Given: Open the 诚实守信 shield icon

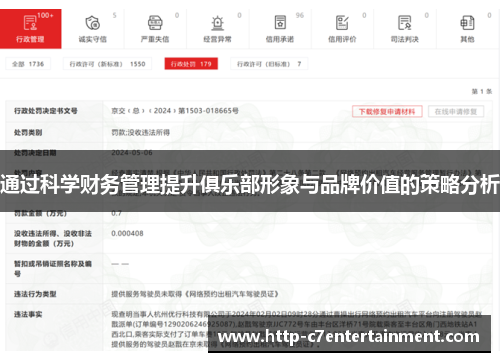Looking at the screenshot, I should coord(93,23).
